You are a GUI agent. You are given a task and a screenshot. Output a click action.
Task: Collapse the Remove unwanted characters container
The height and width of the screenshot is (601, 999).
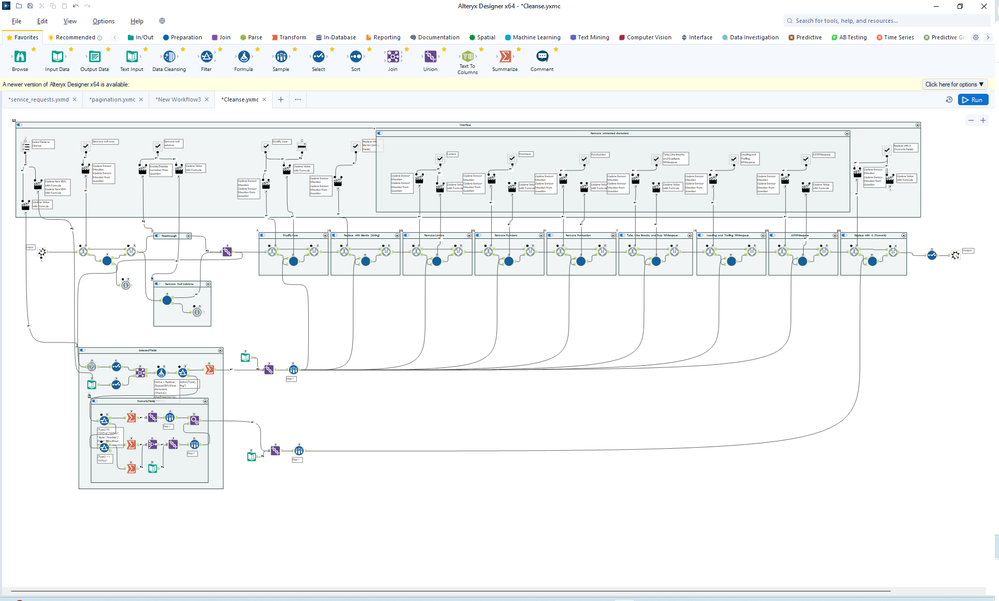point(846,132)
